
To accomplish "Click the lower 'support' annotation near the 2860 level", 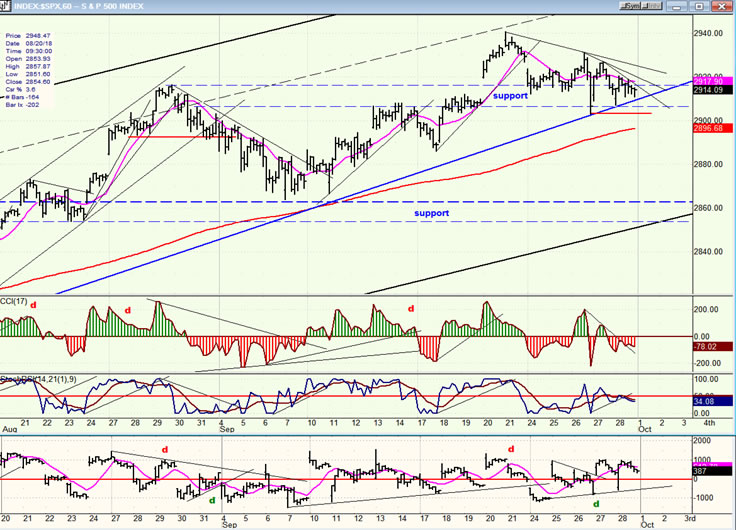I will point(431,213).
